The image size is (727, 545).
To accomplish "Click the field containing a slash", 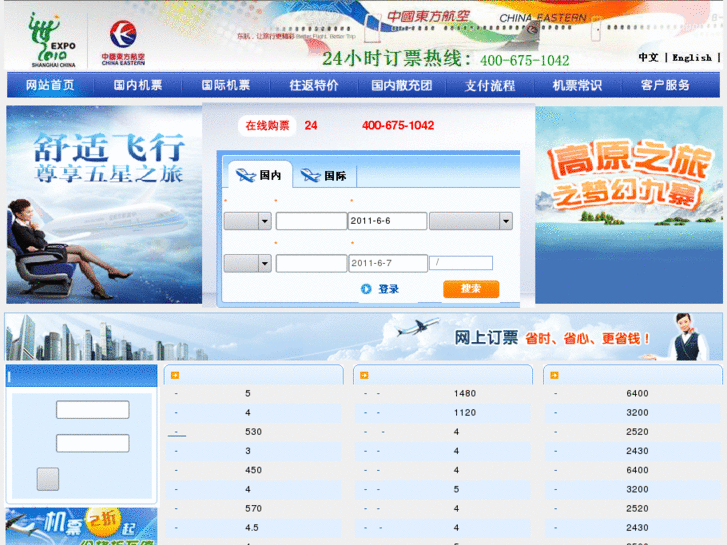I will coord(461,263).
